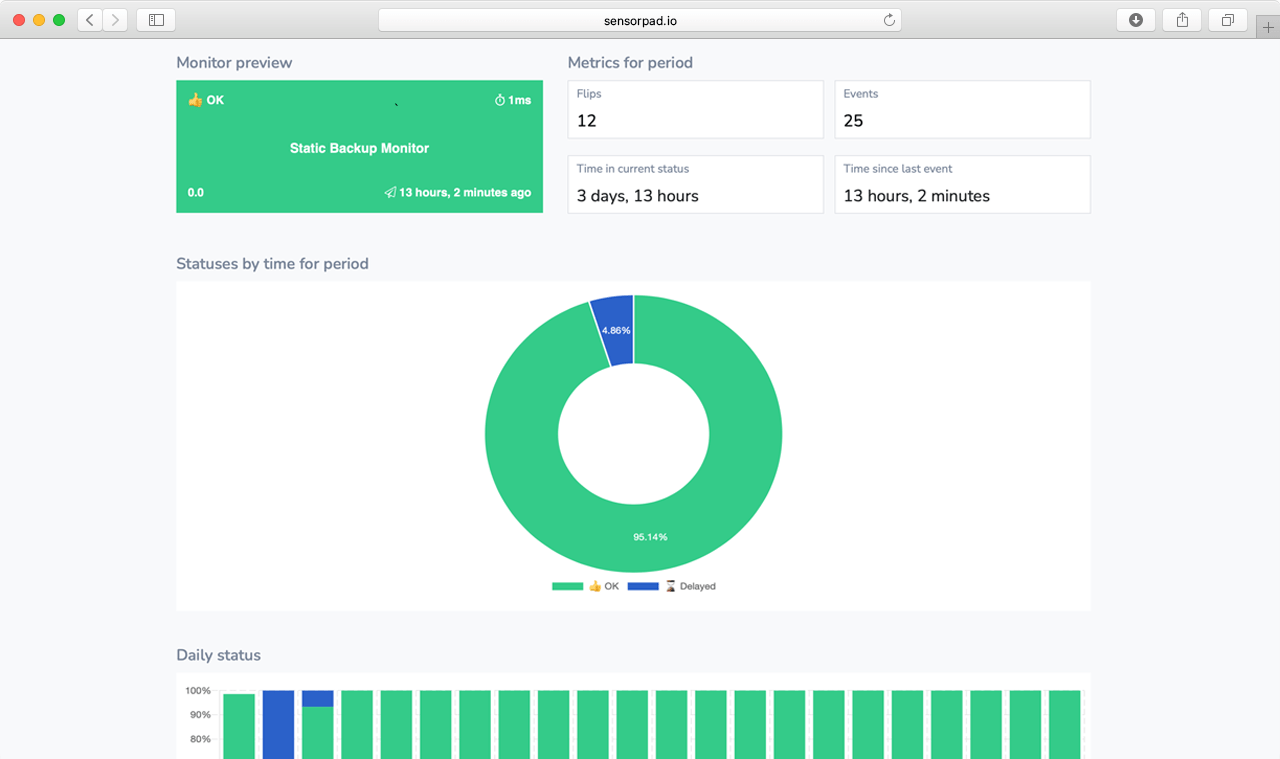Toggle the OK legend green swatch
This screenshot has width=1280, height=759.
567,586
